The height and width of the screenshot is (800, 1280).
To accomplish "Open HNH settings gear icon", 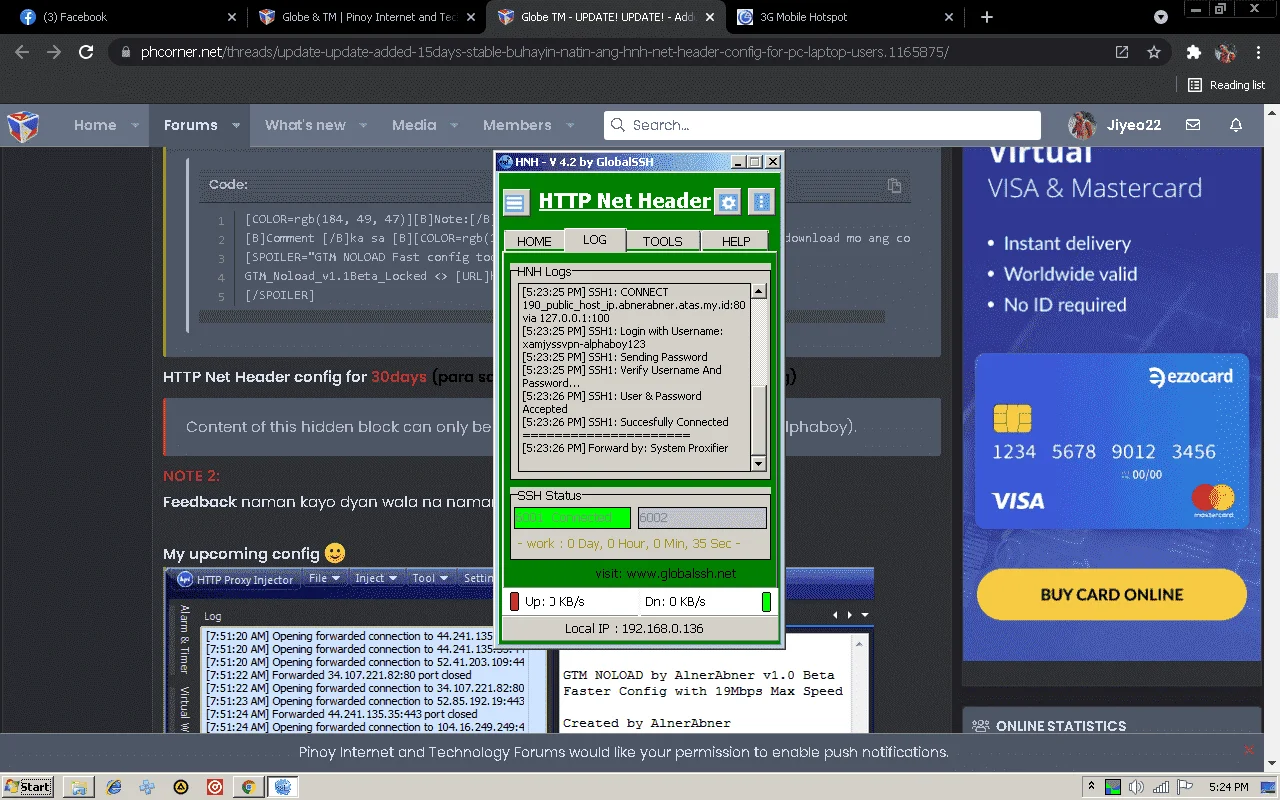I will [x=729, y=203].
